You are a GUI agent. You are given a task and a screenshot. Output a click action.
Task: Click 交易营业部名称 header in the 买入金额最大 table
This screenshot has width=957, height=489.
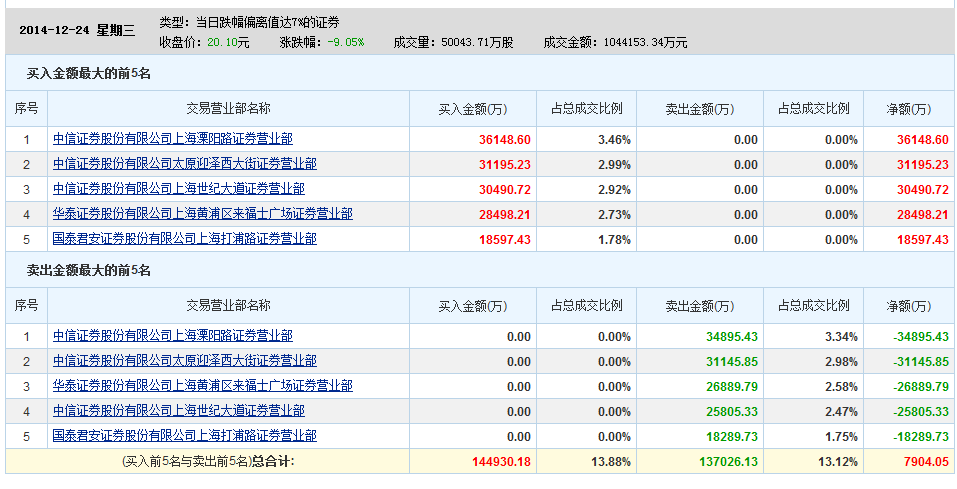point(228,109)
